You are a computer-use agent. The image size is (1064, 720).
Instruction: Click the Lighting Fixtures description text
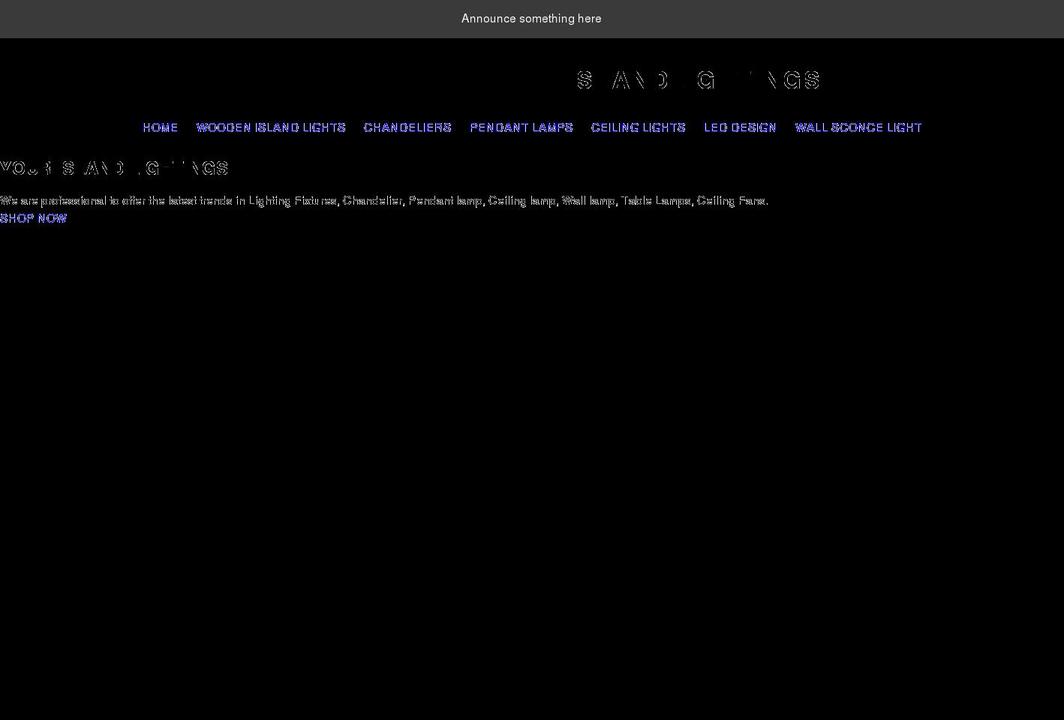(x=384, y=200)
